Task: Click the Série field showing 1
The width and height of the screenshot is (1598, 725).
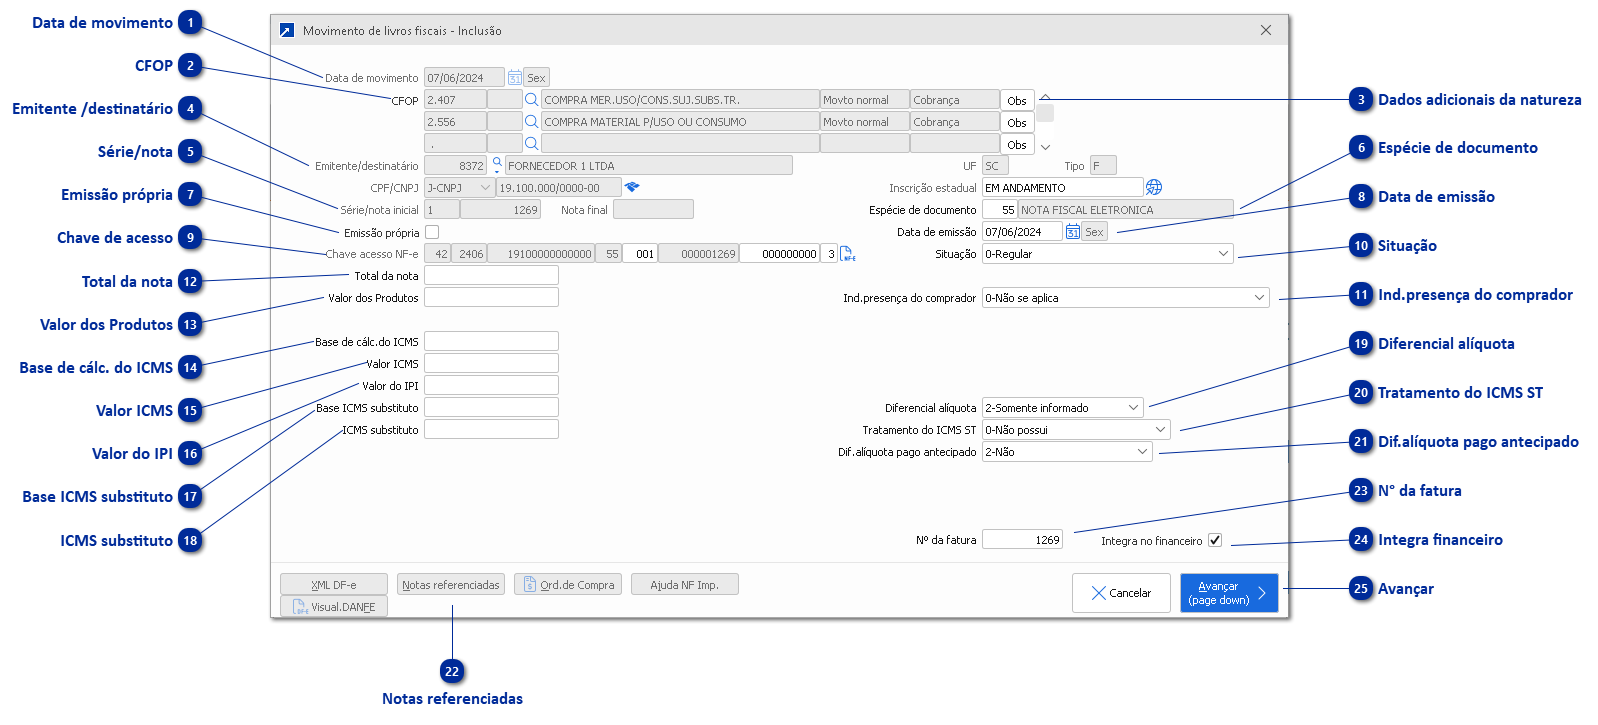Action: (x=442, y=210)
